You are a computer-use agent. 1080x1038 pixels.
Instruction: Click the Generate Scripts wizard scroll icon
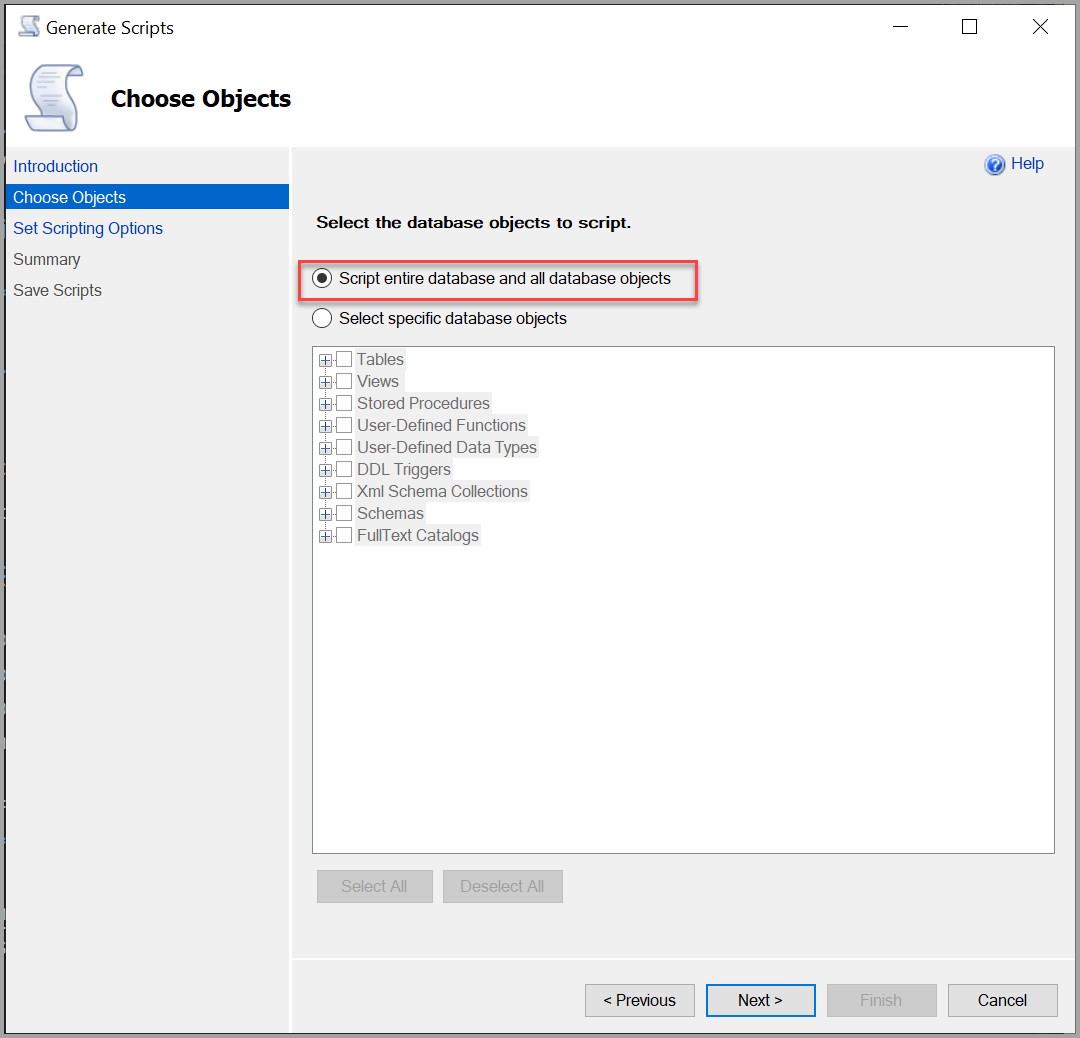(x=50, y=97)
